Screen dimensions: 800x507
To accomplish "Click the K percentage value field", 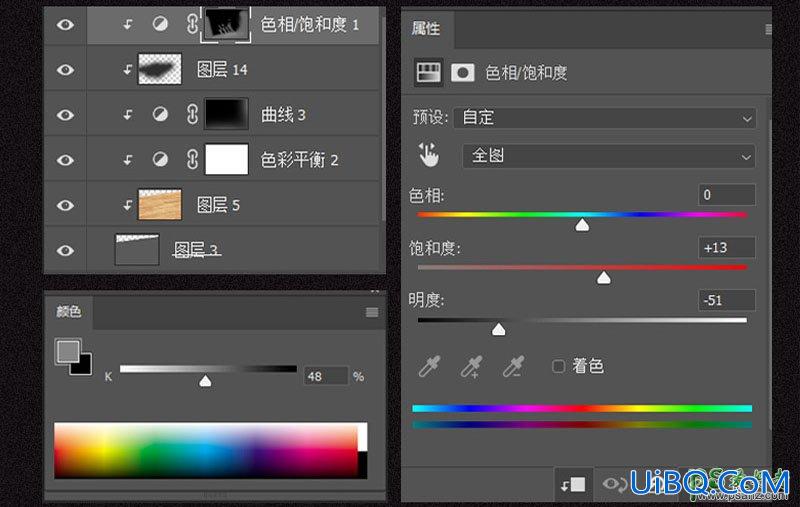I will (326, 376).
